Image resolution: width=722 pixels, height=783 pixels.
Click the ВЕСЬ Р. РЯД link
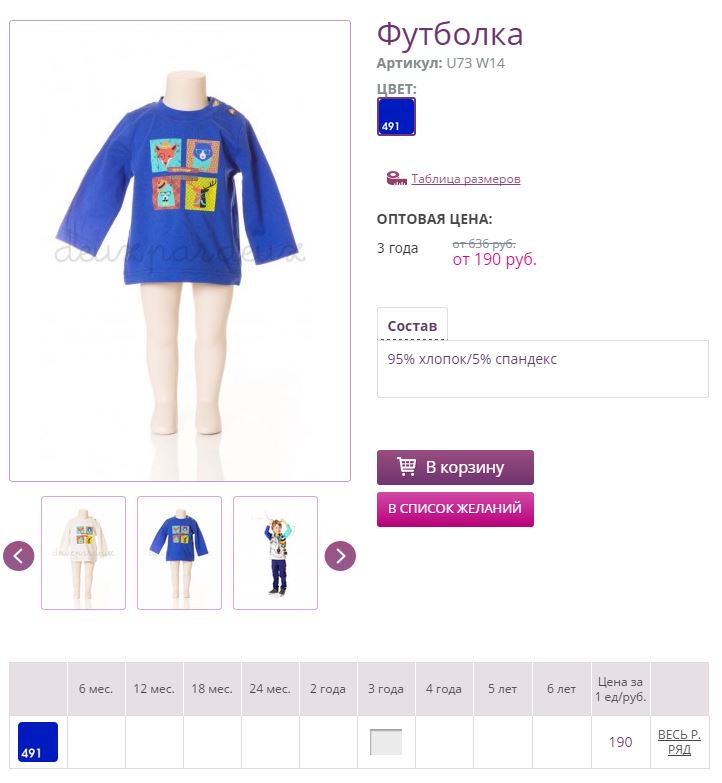click(679, 742)
